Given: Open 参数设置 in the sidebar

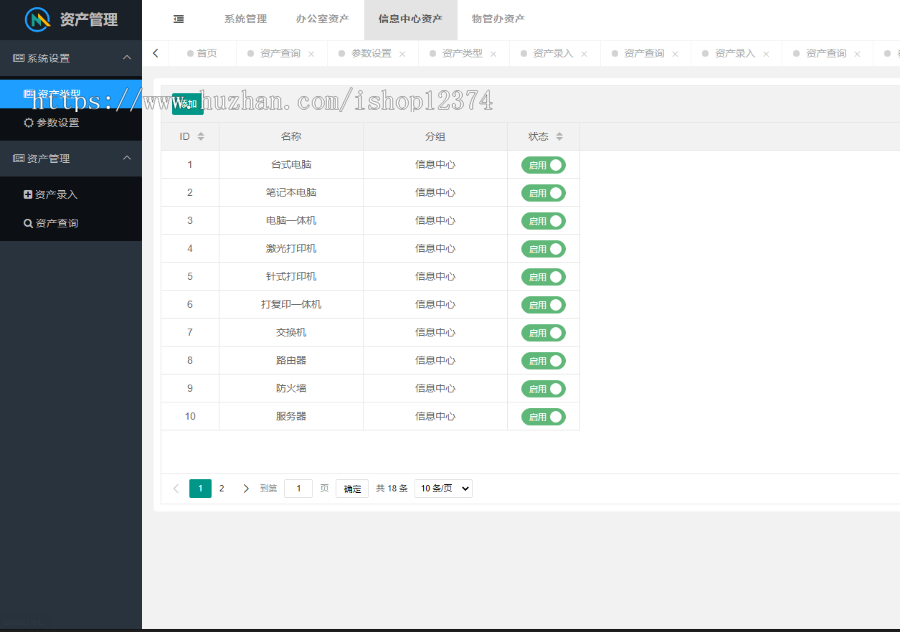Looking at the screenshot, I should [x=71, y=123].
